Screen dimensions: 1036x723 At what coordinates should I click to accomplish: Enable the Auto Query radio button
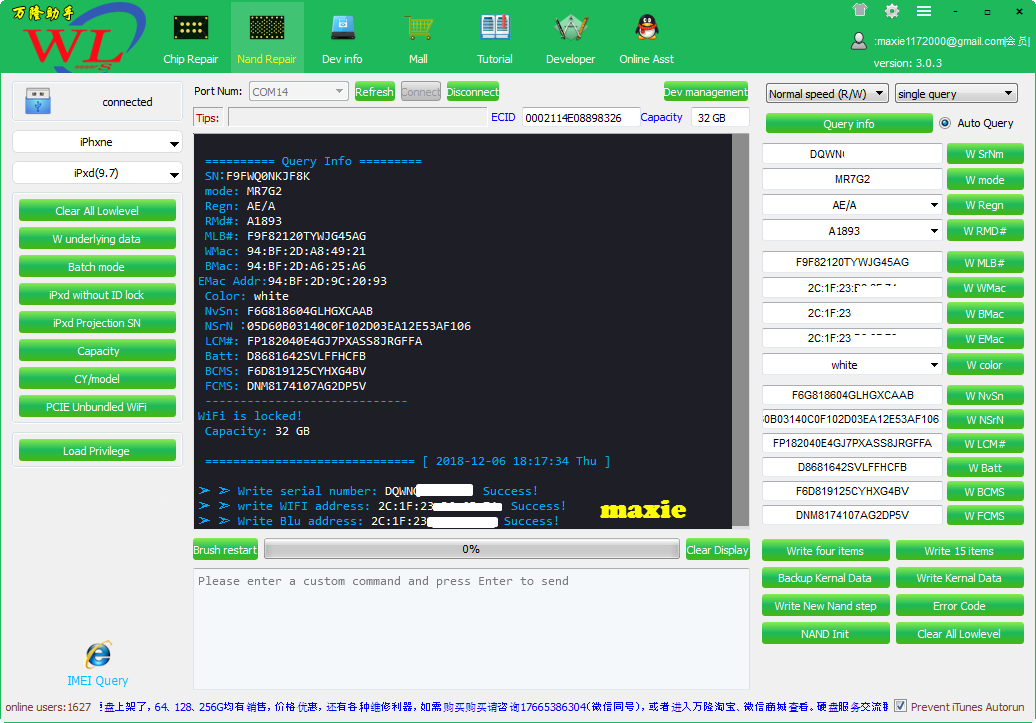[x=945, y=123]
